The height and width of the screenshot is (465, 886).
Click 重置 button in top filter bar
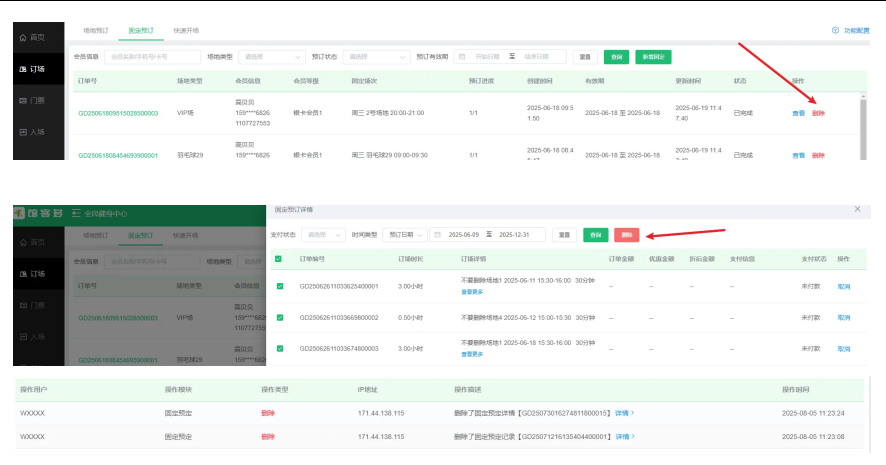(585, 57)
